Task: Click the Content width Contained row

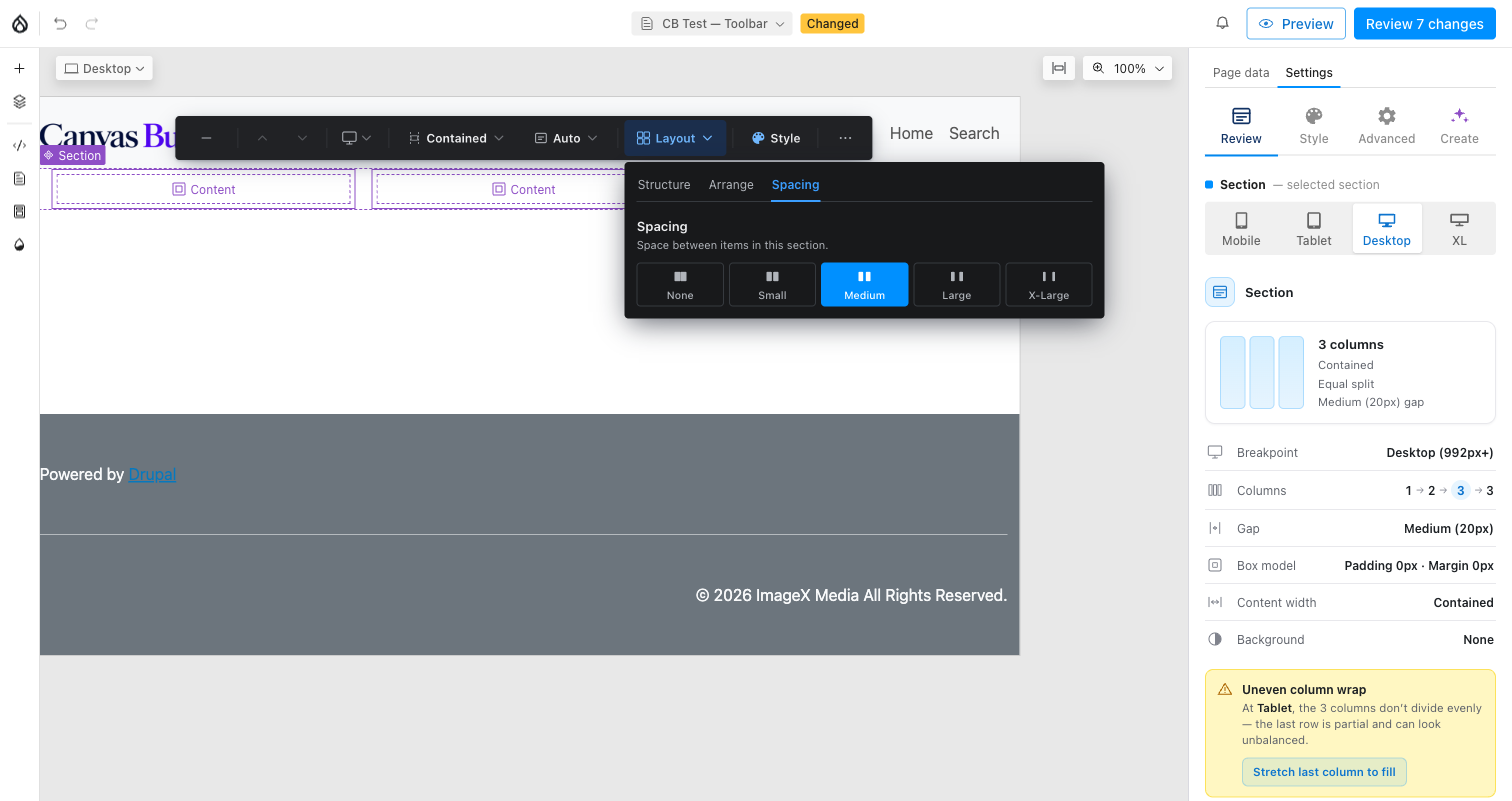Action: (1350, 602)
